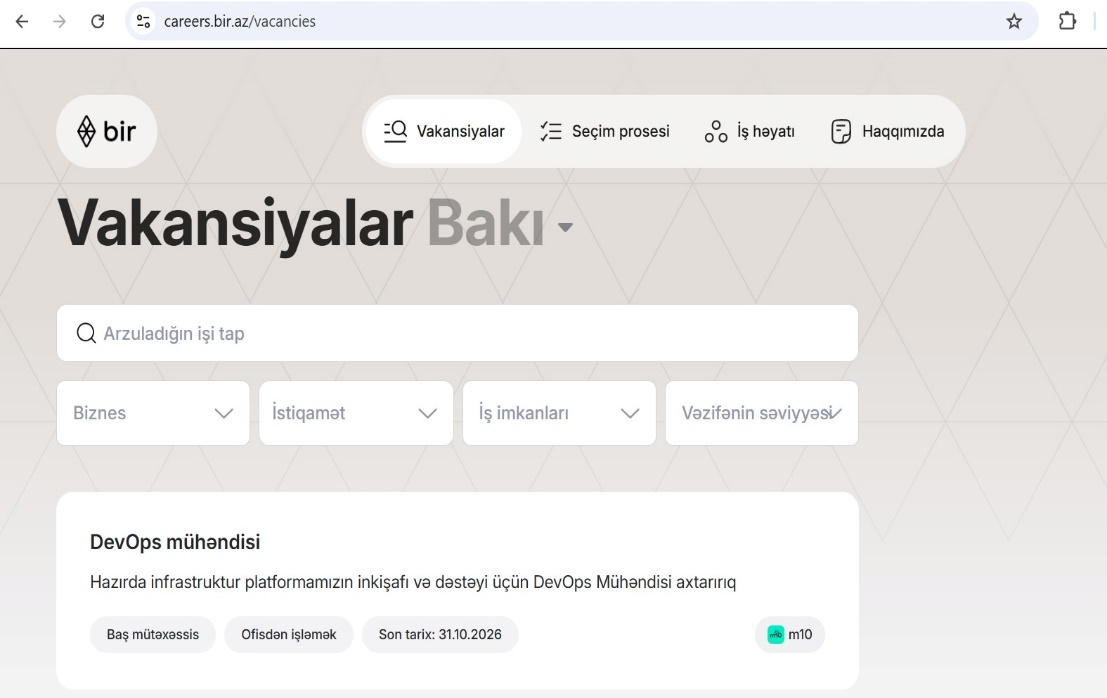Switch to Seçim prosesi tab

tap(604, 131)
